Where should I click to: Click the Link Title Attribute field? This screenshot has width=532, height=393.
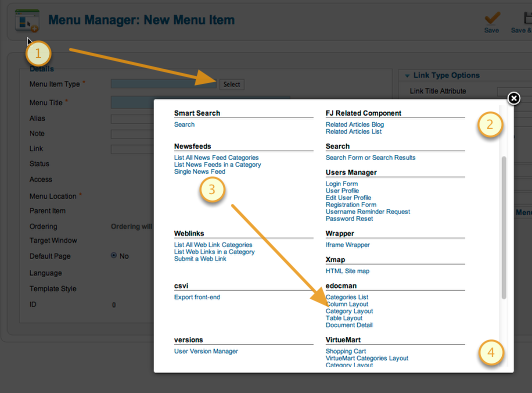(x=514, y=91)
